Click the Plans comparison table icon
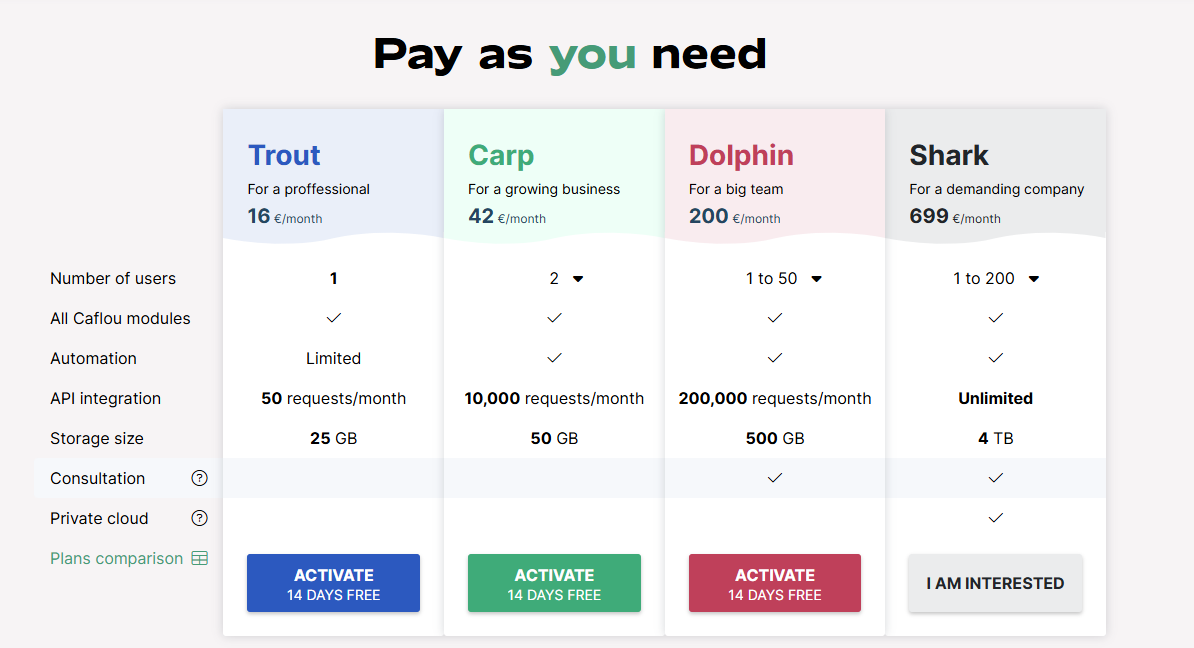Screen dimensions: 1194x648 point(200,558)
